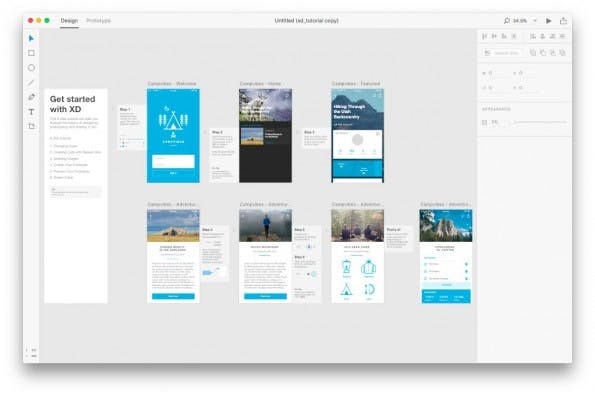Click the share icon in title bar
595x396 pixels.
(564, 20)
